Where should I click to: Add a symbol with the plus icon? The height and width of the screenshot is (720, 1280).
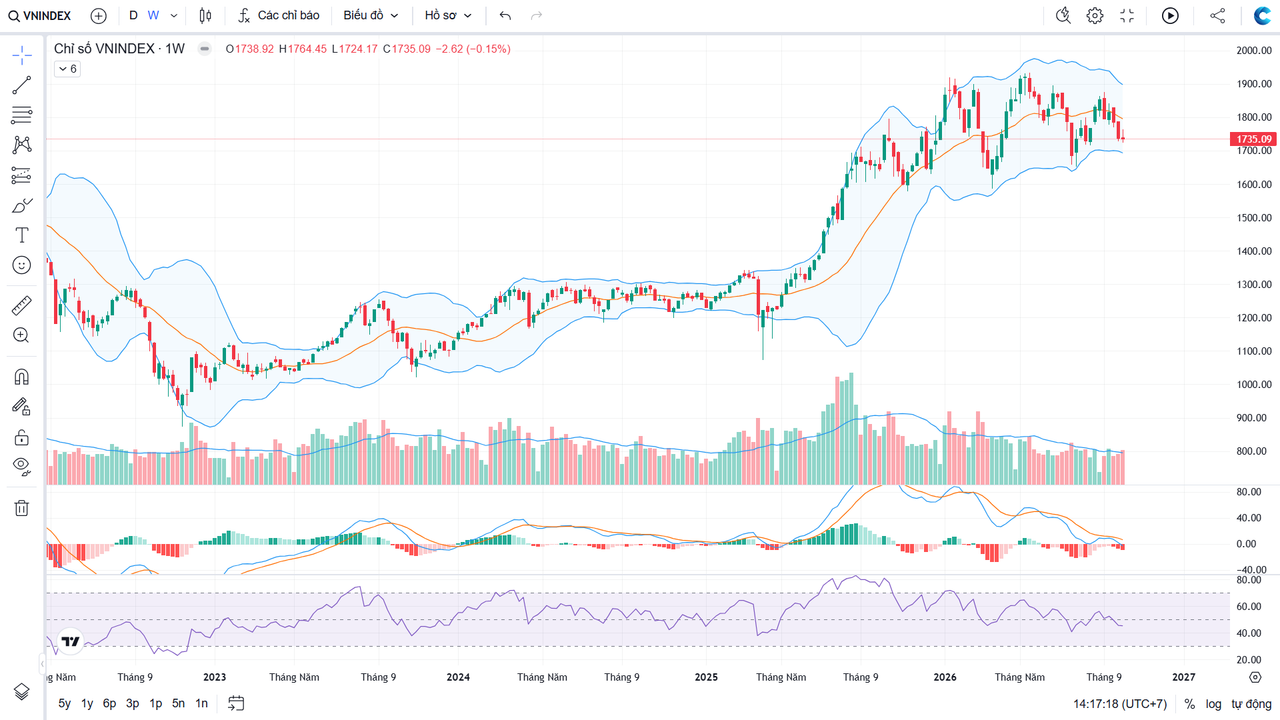pyautogui.click(x=98, y=16)
